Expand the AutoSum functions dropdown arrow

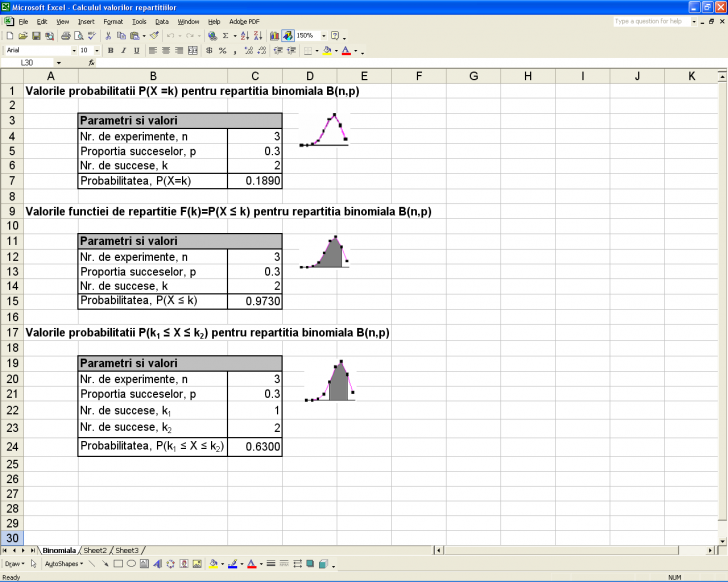(235, 36)
